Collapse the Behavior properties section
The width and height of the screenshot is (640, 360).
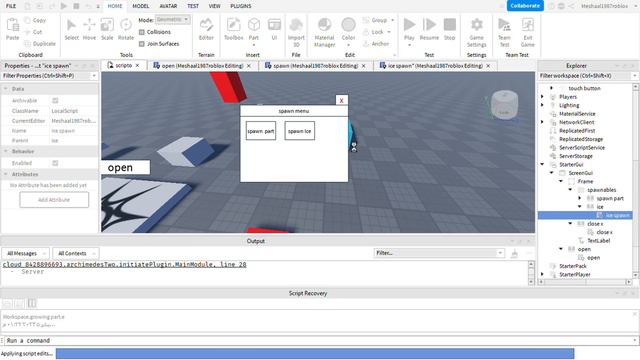click(x=6, y=151)
